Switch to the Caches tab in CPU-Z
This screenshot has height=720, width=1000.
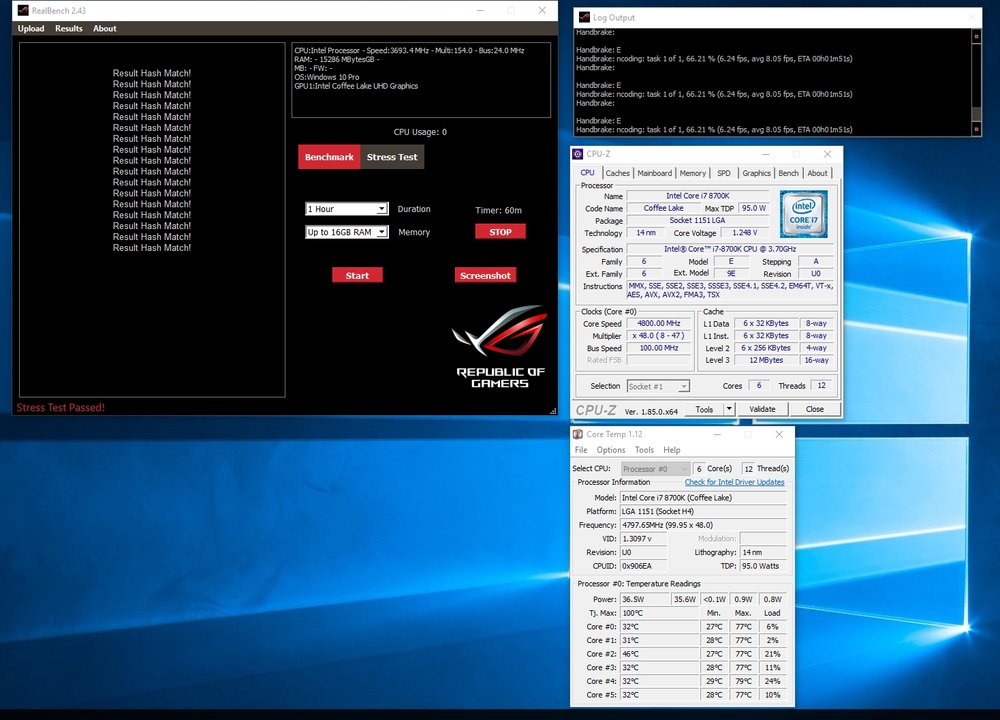617,173
